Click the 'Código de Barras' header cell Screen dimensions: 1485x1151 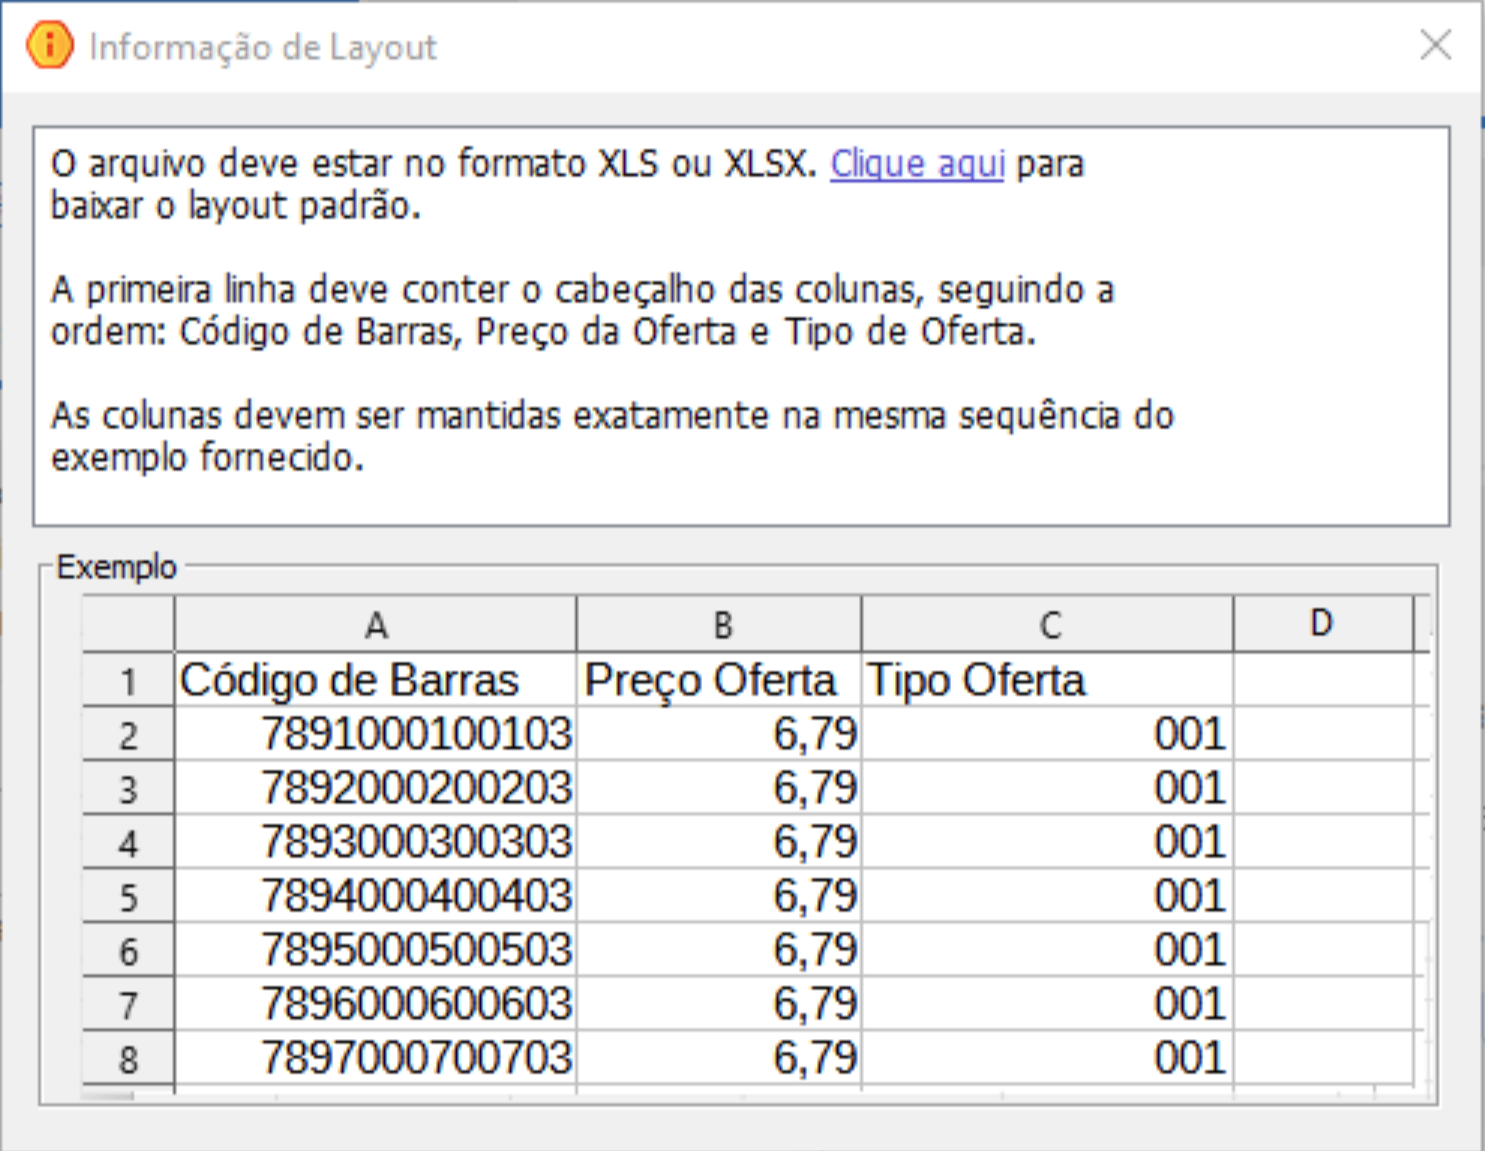click(x=350, y=681)
